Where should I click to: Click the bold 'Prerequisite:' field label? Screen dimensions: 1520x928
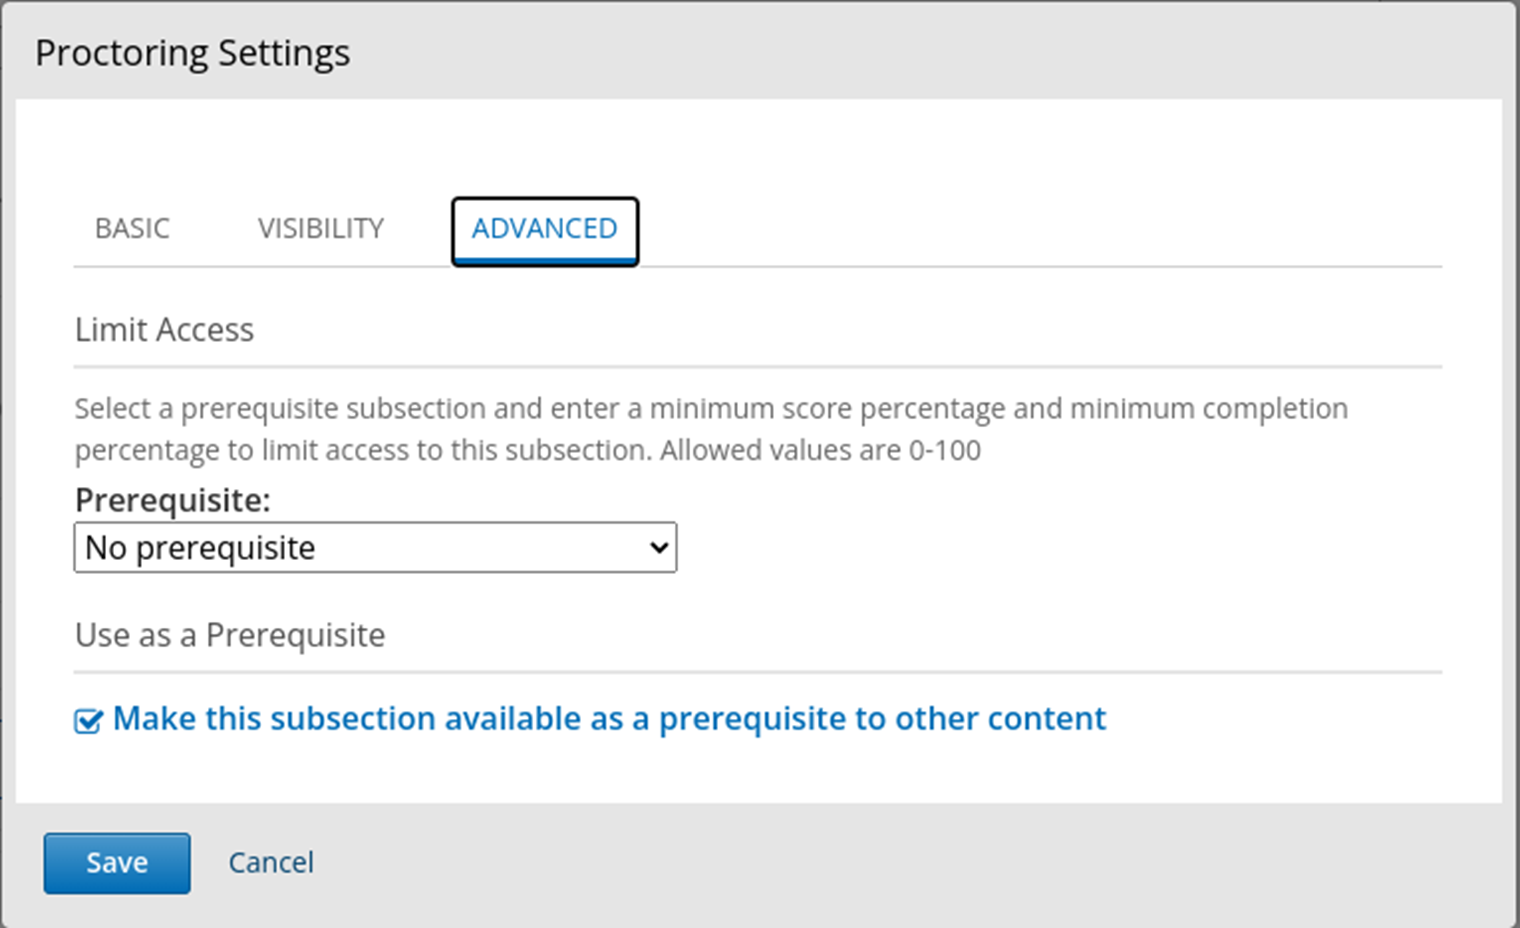(x=172, y=500)
